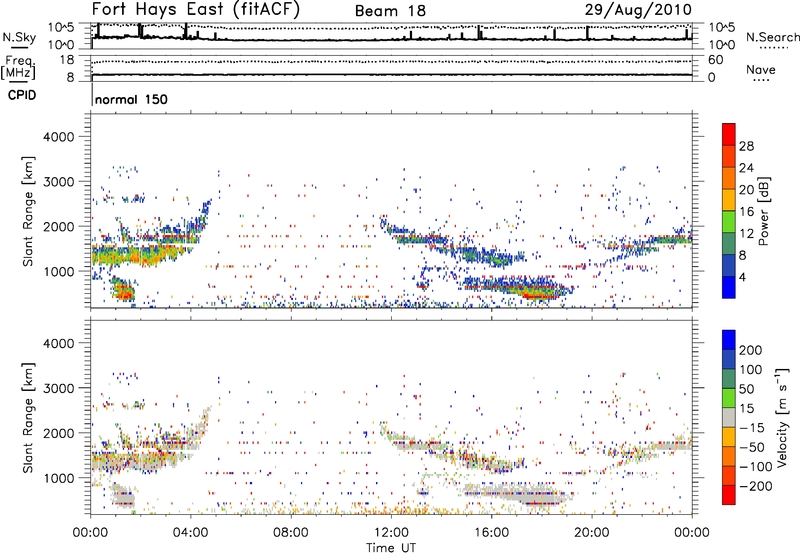The image size is (800, 554).
Task: Click the blue bottom of the power color bar
Action: [729, 287]
